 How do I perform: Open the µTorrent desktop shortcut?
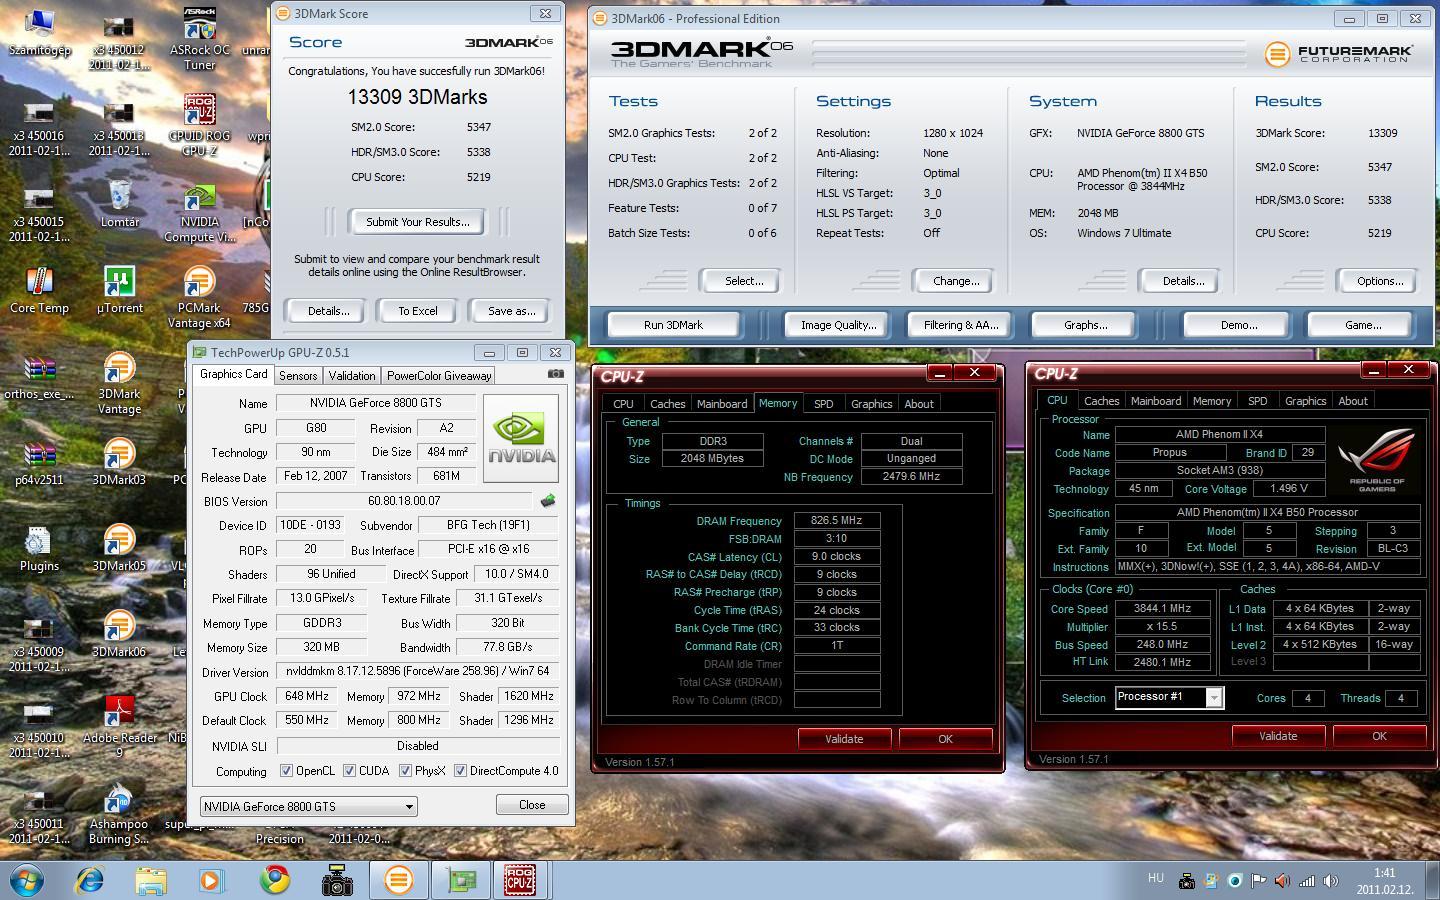click(119, 290)
